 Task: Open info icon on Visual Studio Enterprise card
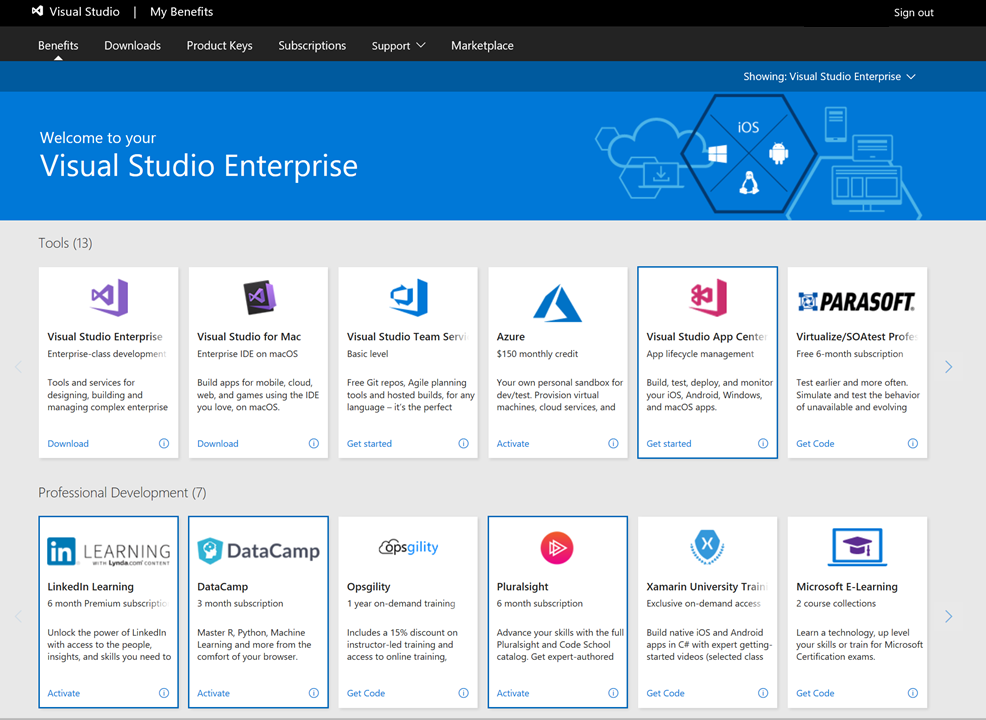(x=164, y=443)
